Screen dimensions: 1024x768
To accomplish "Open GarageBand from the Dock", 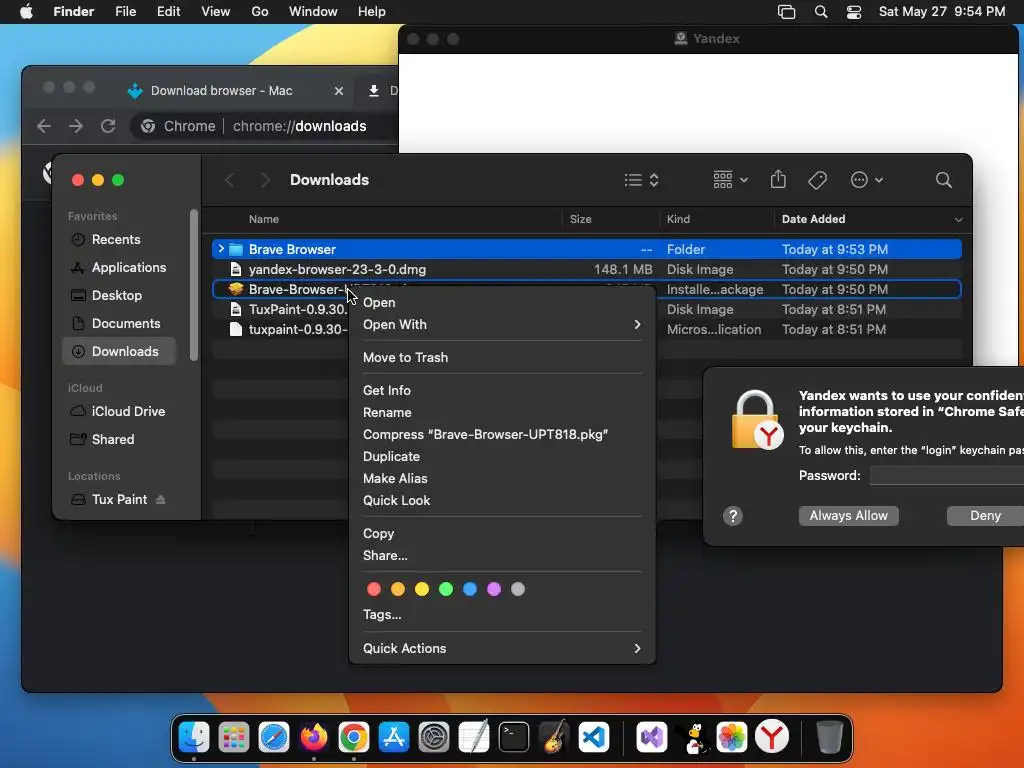I will (x=554, y=737).
